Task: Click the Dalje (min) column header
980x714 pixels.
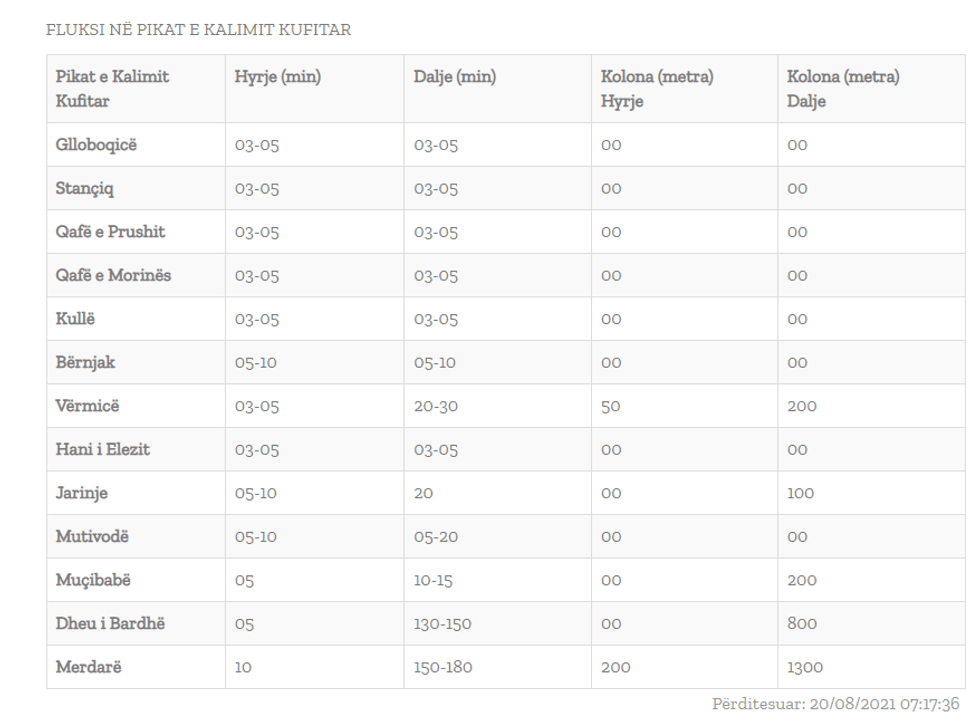Action: (x=455, y=77)
